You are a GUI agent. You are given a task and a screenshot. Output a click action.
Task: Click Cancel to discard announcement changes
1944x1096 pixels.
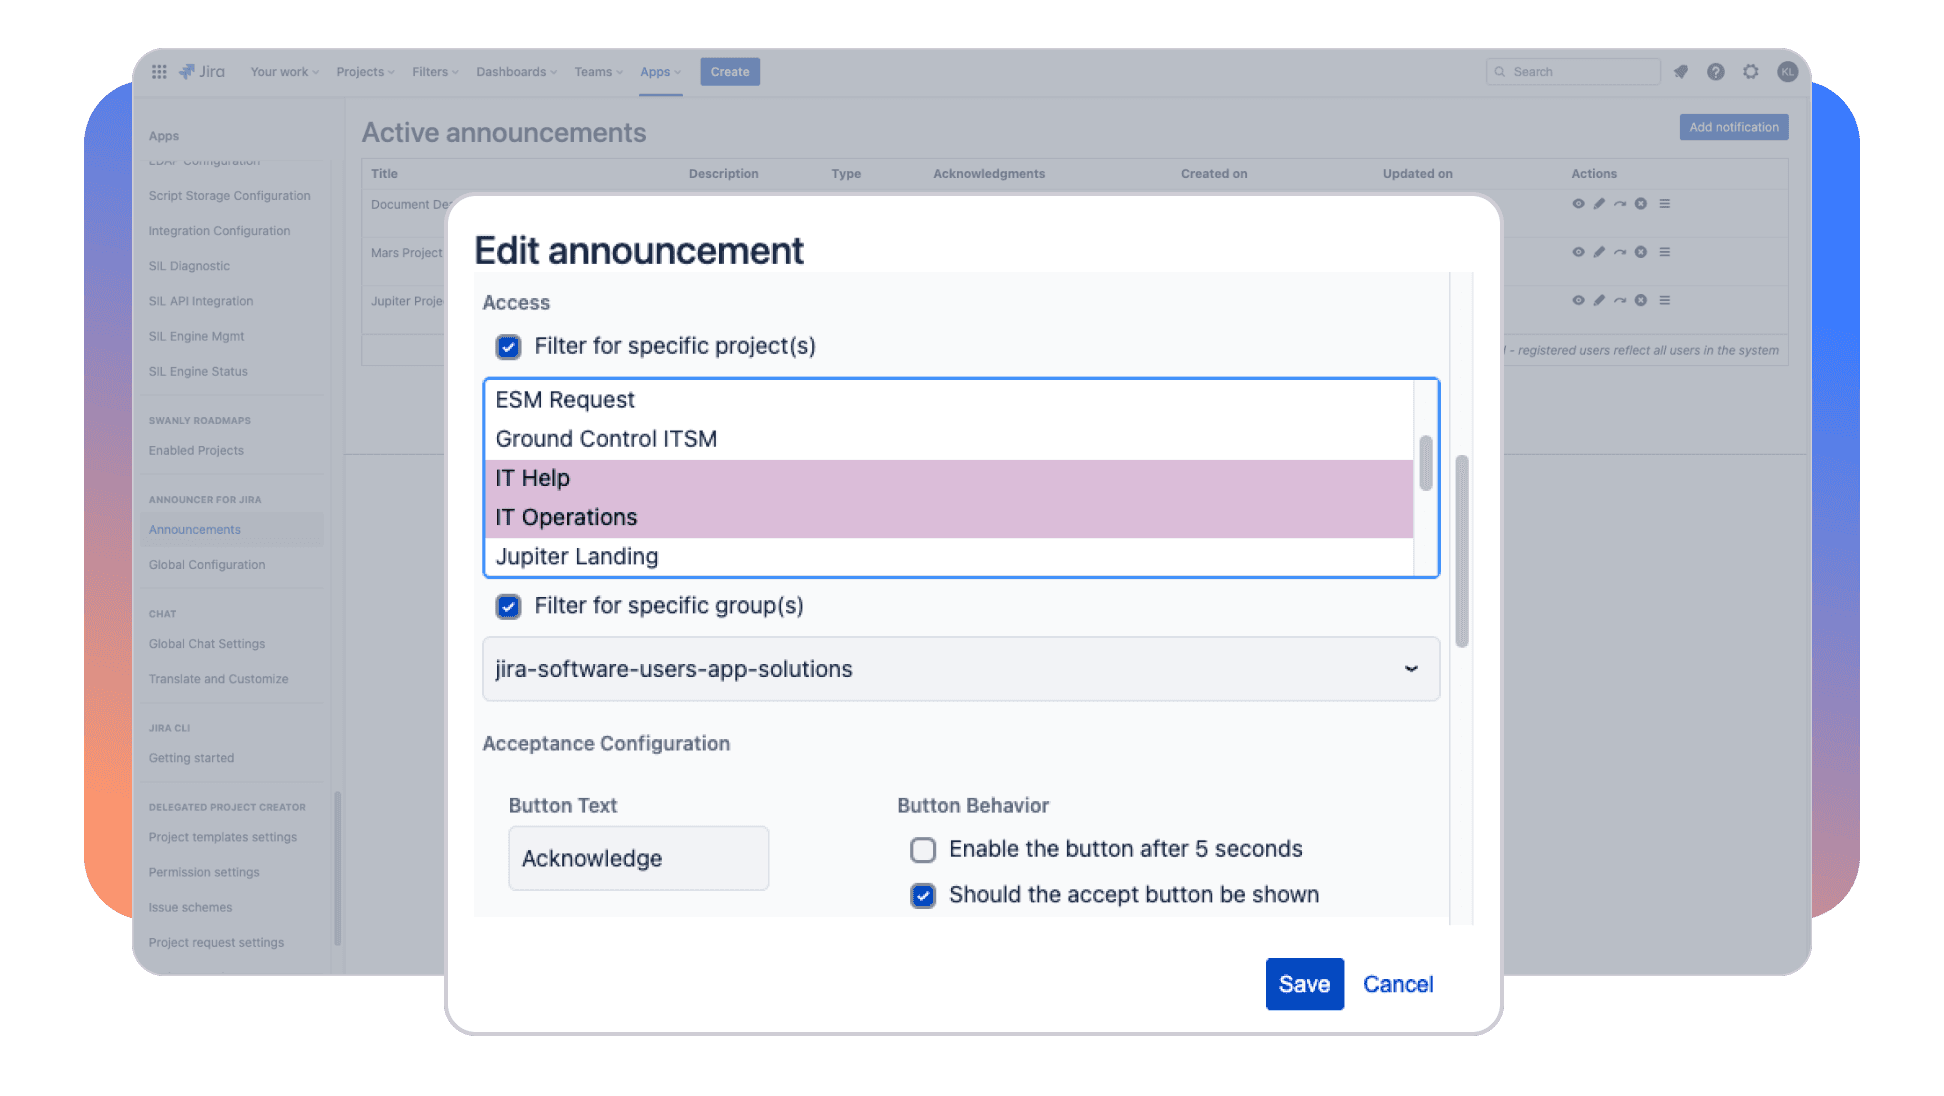point(1398,984)
